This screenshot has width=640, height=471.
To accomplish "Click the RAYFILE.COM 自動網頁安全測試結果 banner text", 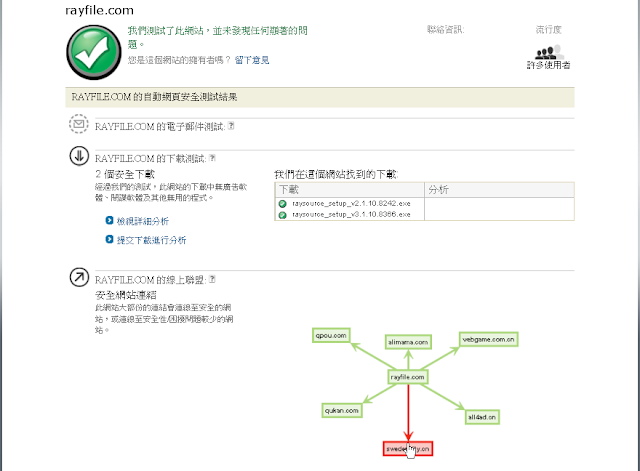I will coord(154,97).
